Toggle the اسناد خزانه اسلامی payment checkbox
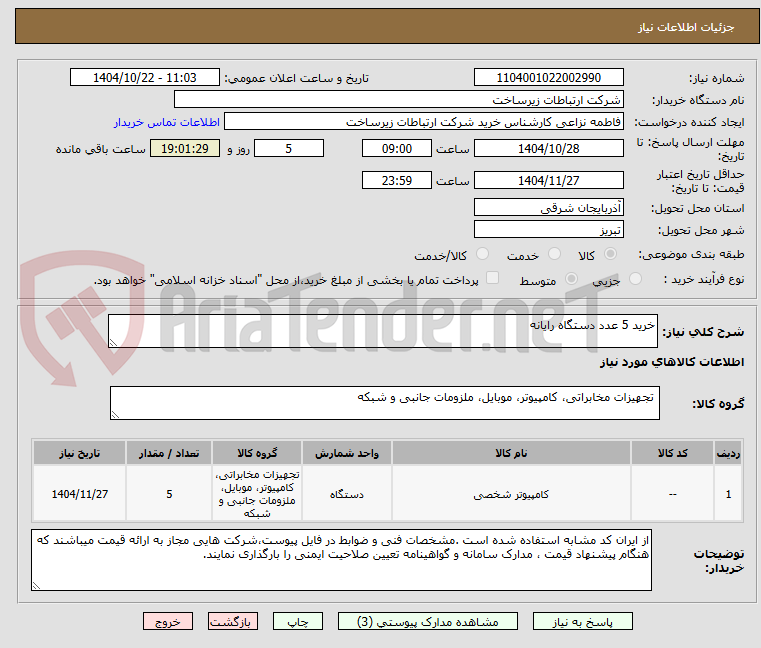The width and height of the screenshot is (761, 648). (x=492, y=278)
